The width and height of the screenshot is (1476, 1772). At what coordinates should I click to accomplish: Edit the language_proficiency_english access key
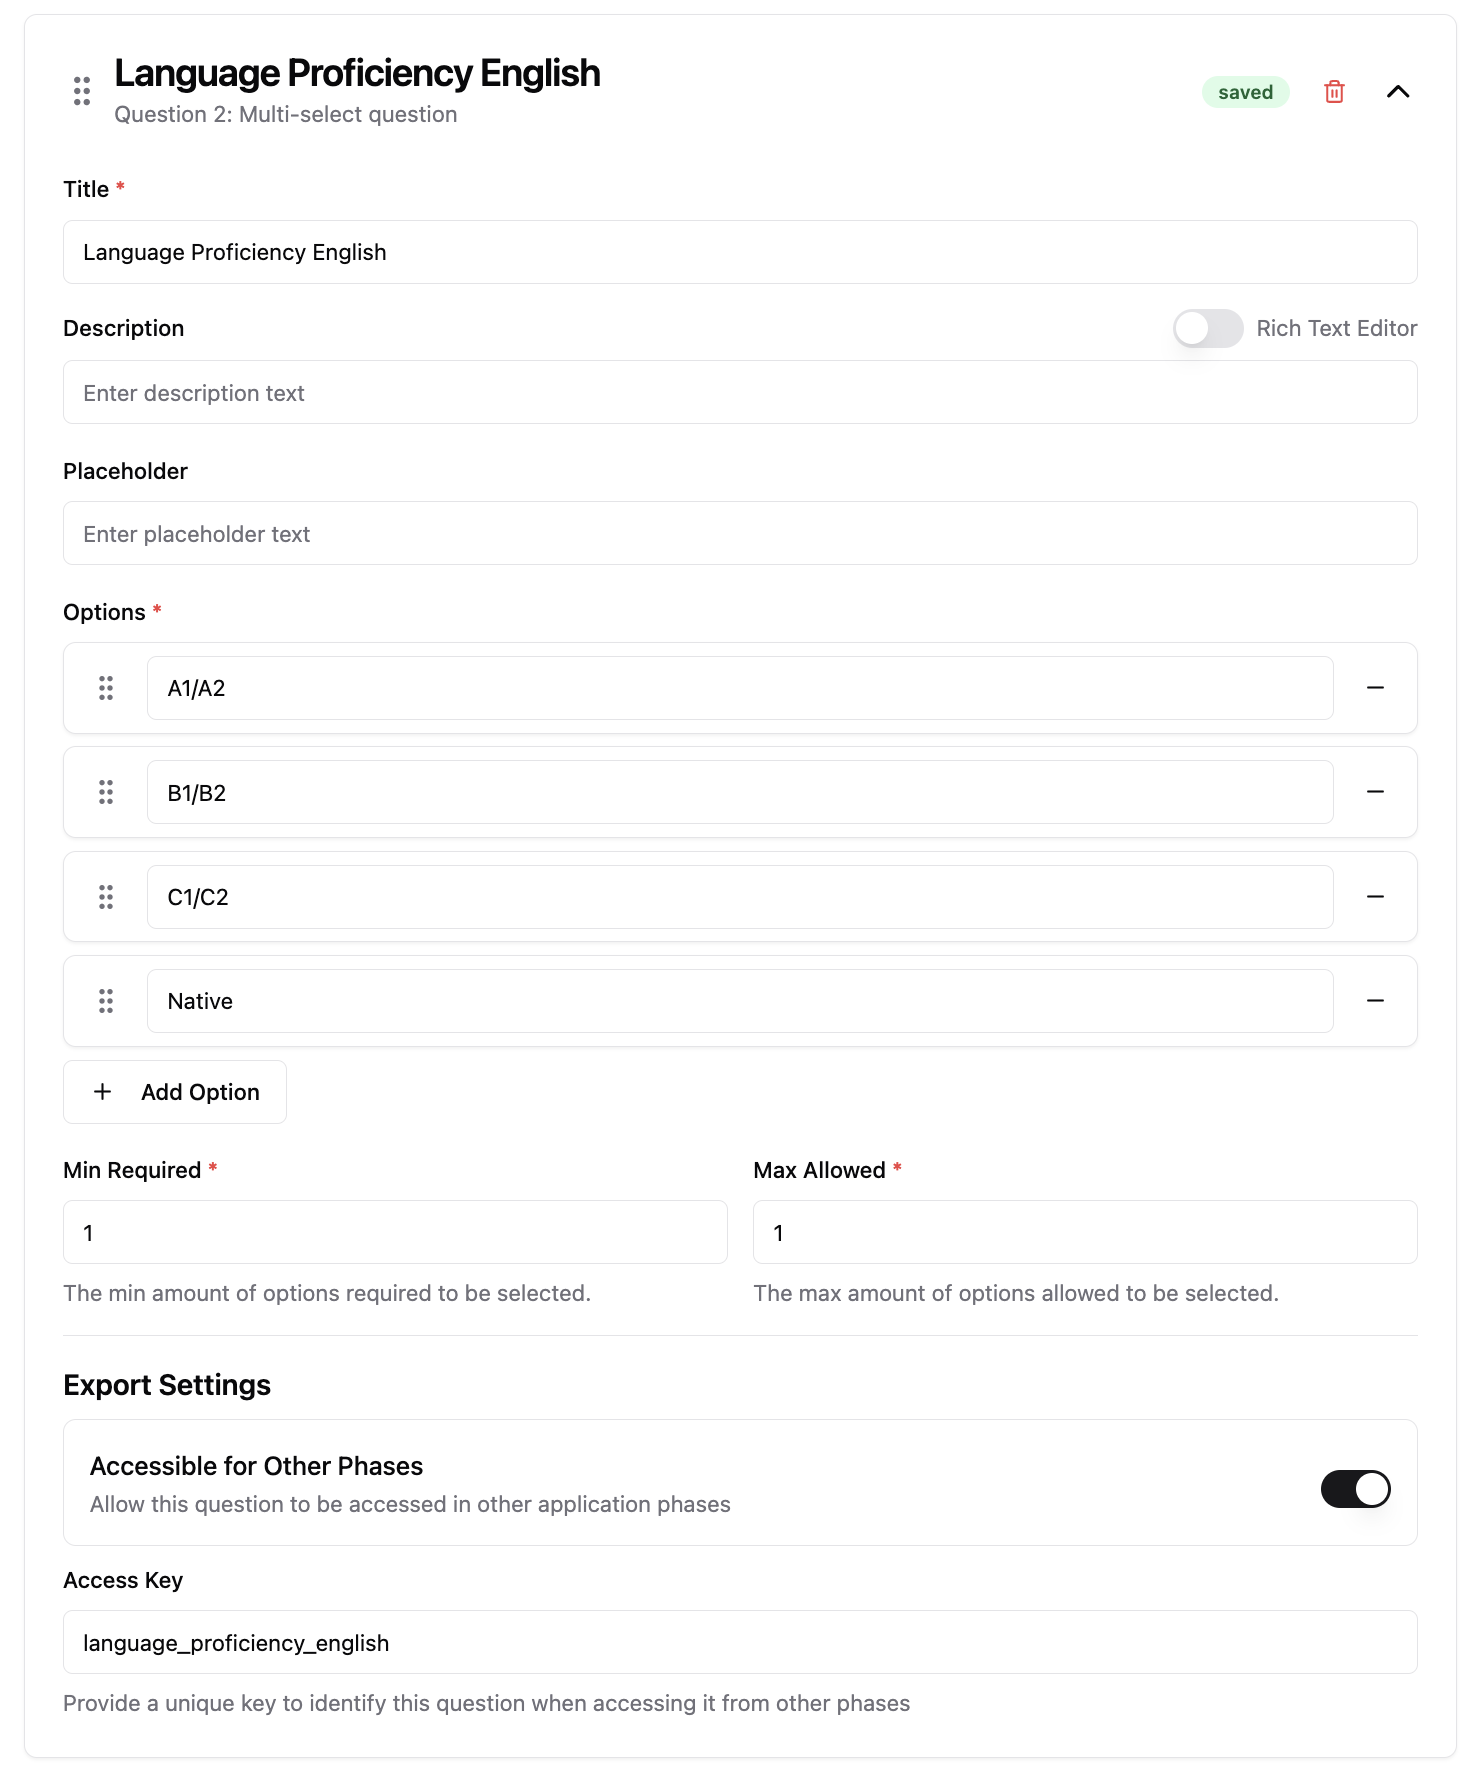pyautogui.click(x=740, y=1642)
